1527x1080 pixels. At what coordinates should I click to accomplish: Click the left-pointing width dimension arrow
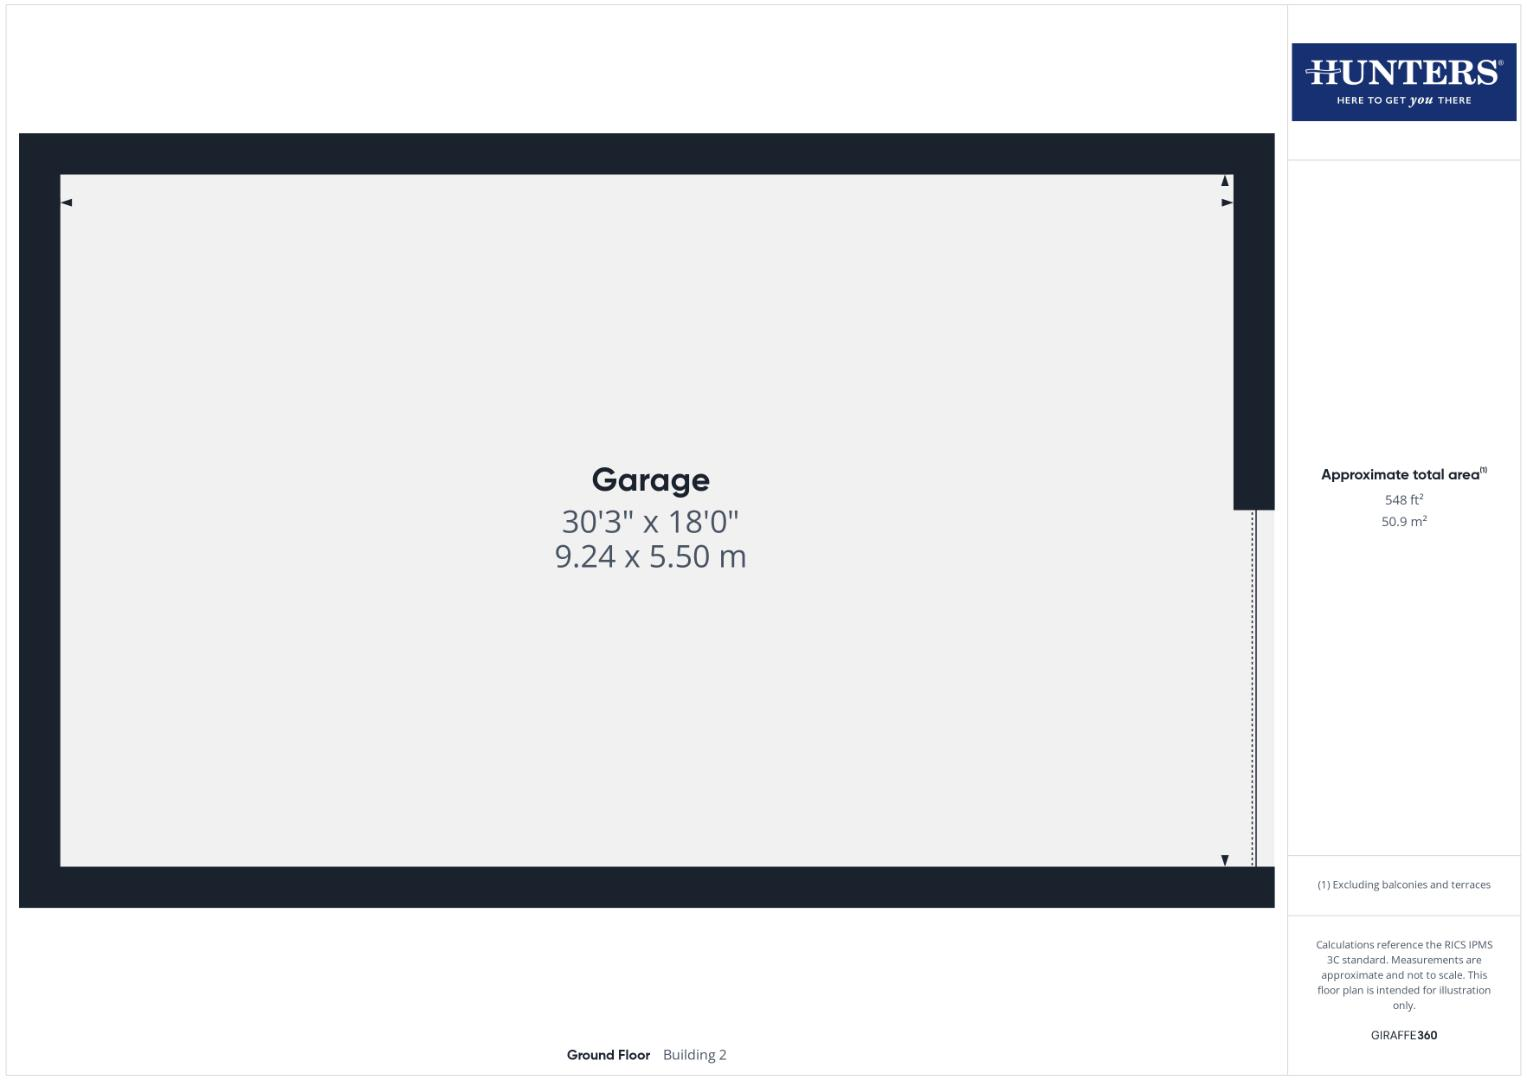point(67,203)
